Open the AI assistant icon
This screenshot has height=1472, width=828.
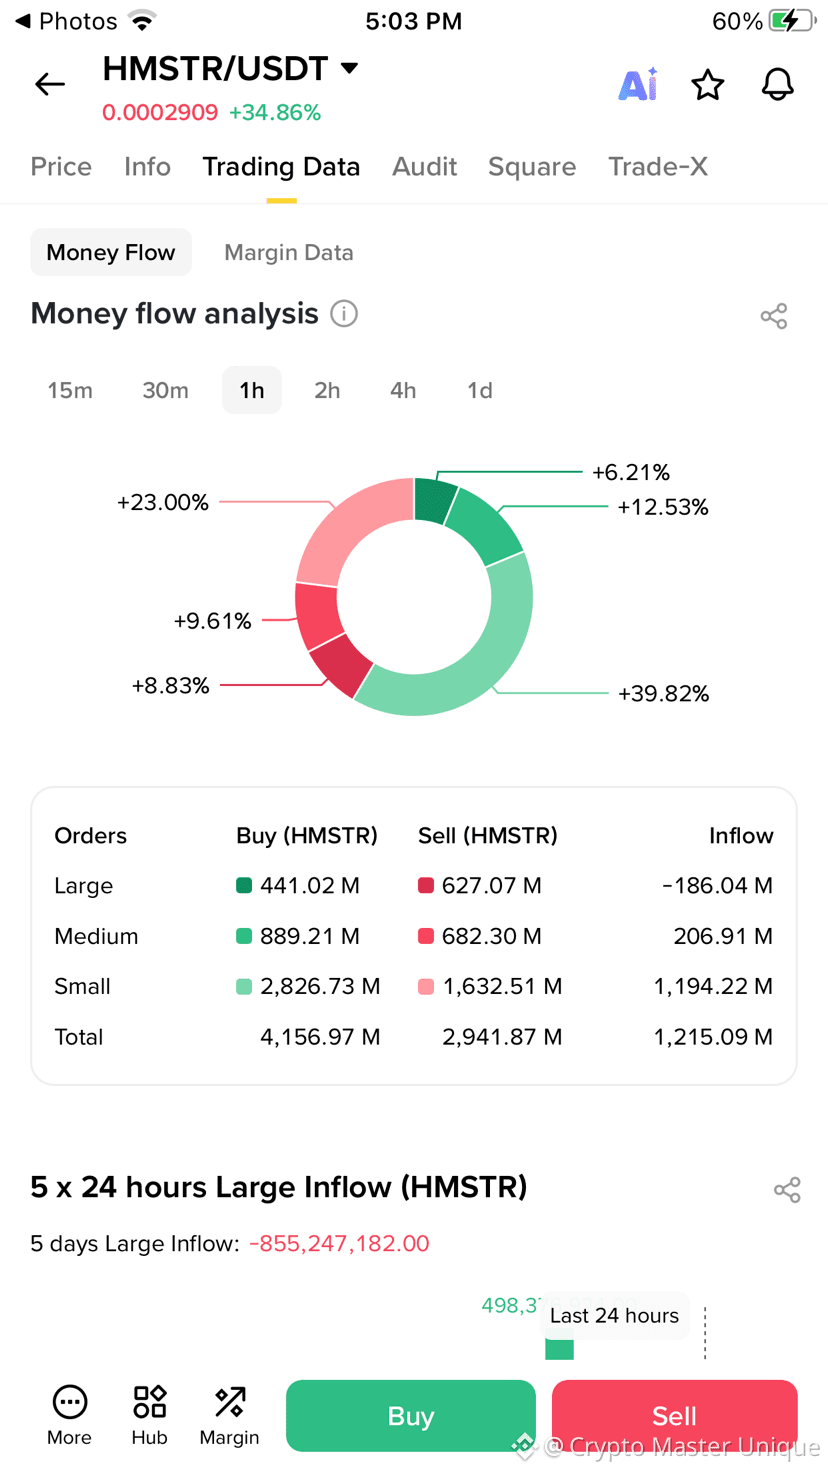638,84
